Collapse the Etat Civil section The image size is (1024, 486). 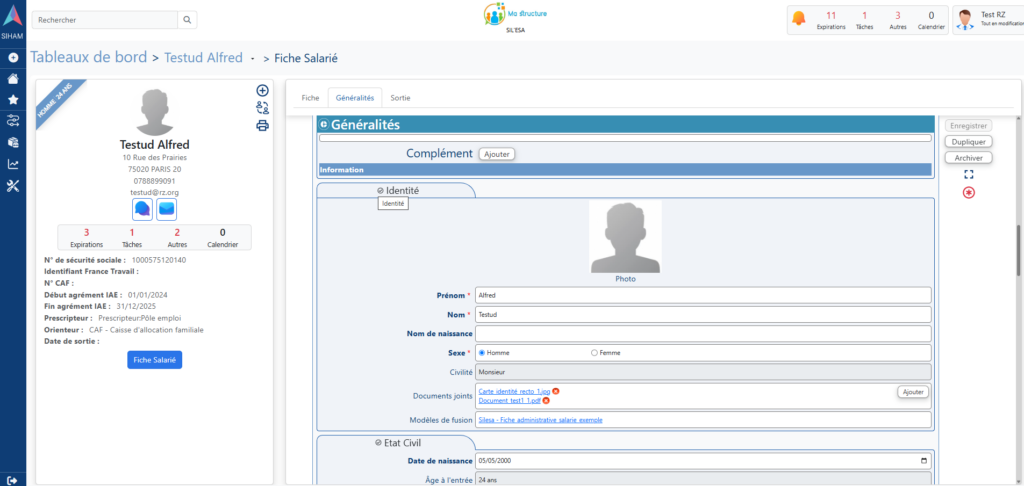pos(378,442)
